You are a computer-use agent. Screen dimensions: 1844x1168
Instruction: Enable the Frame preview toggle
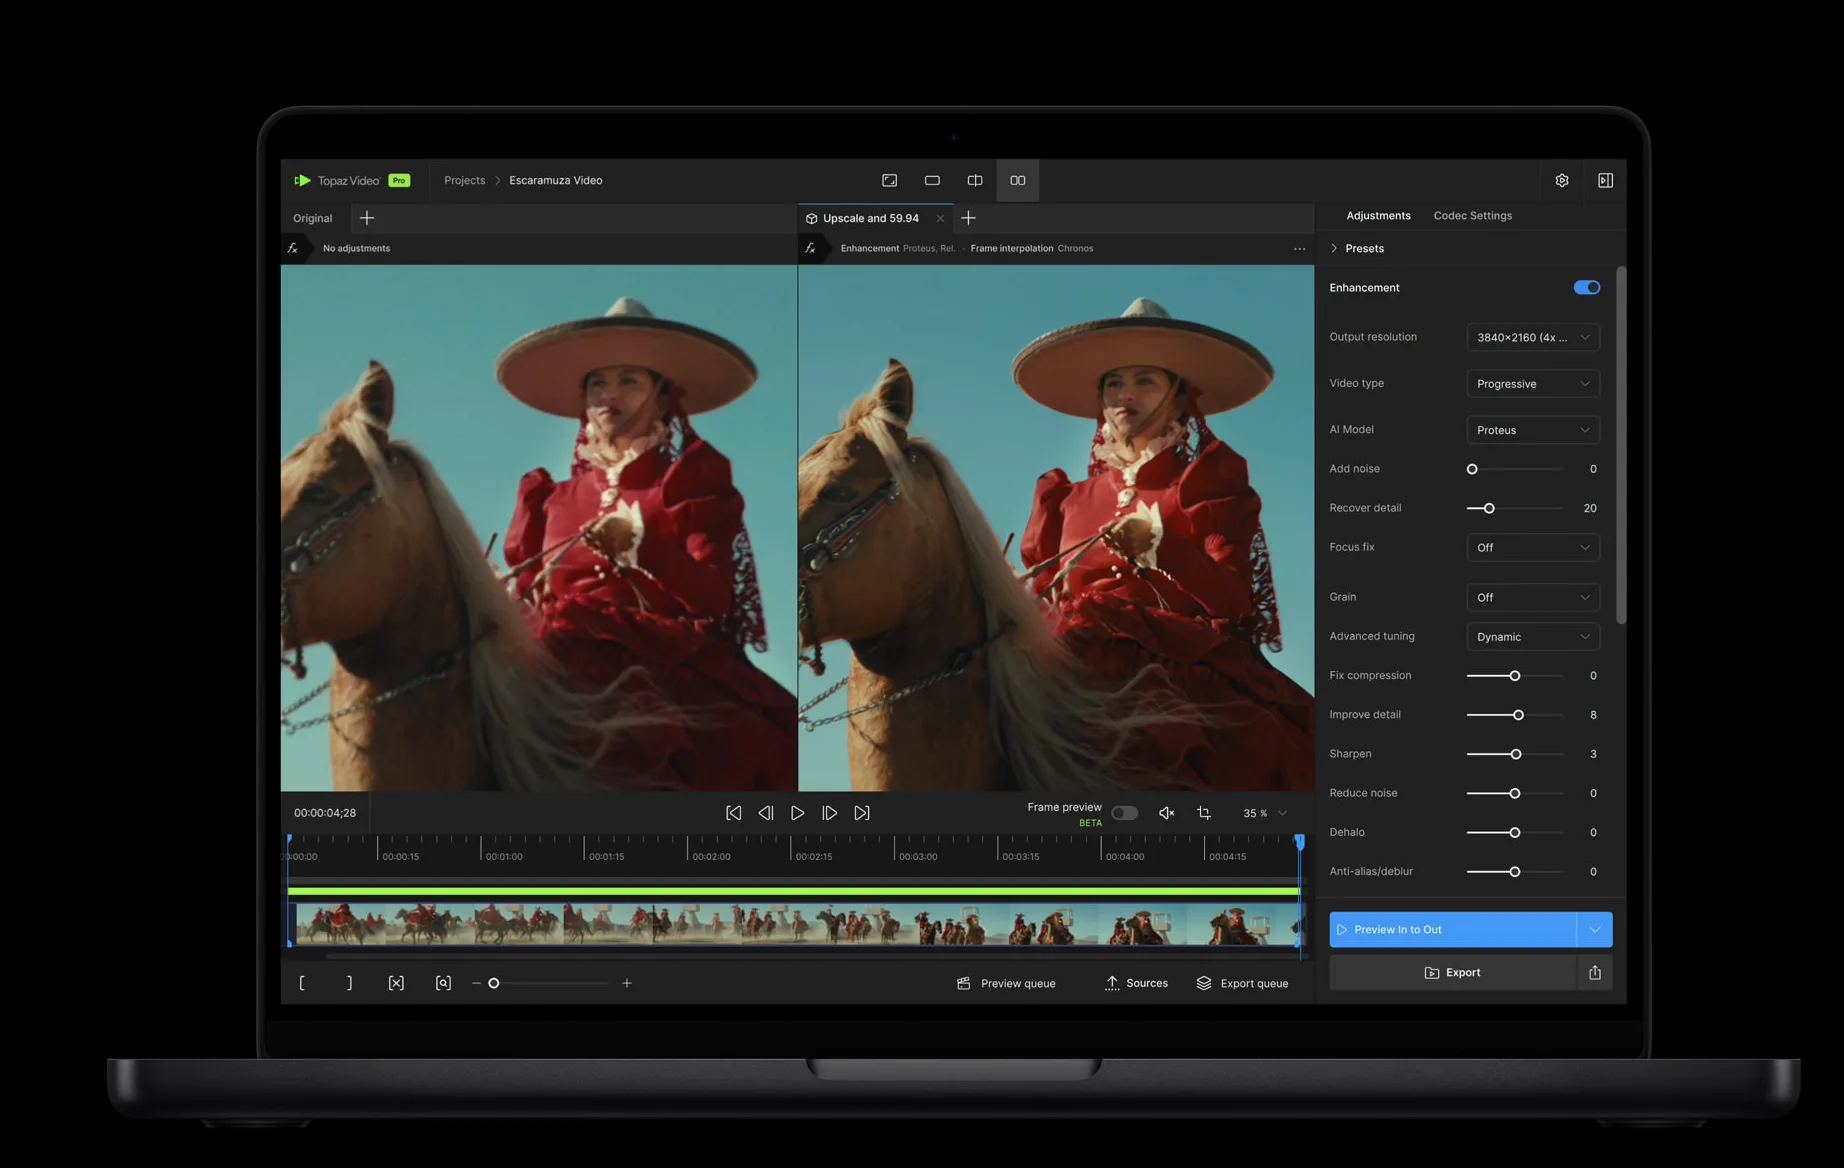point(1124,813)
